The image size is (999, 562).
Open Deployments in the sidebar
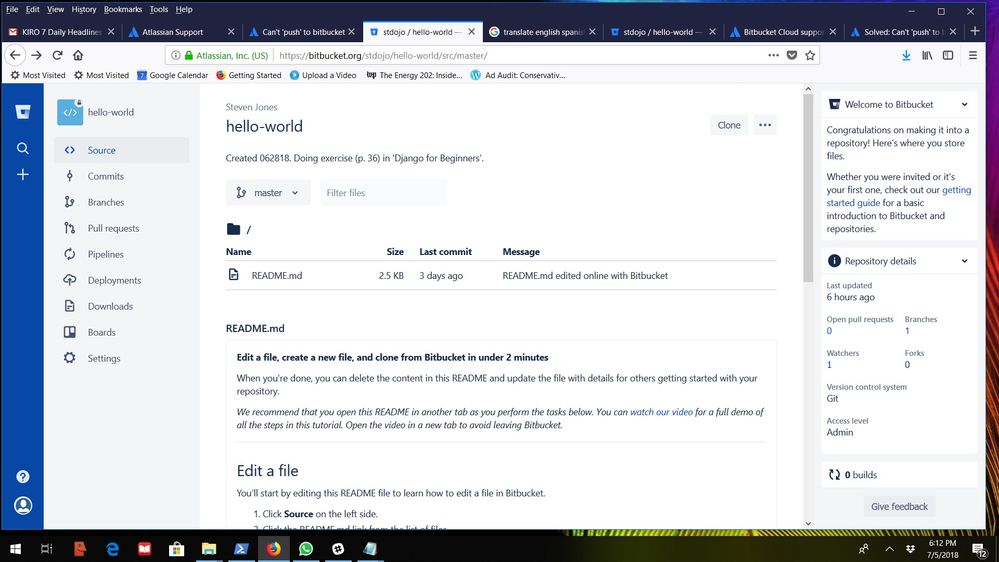121,280
